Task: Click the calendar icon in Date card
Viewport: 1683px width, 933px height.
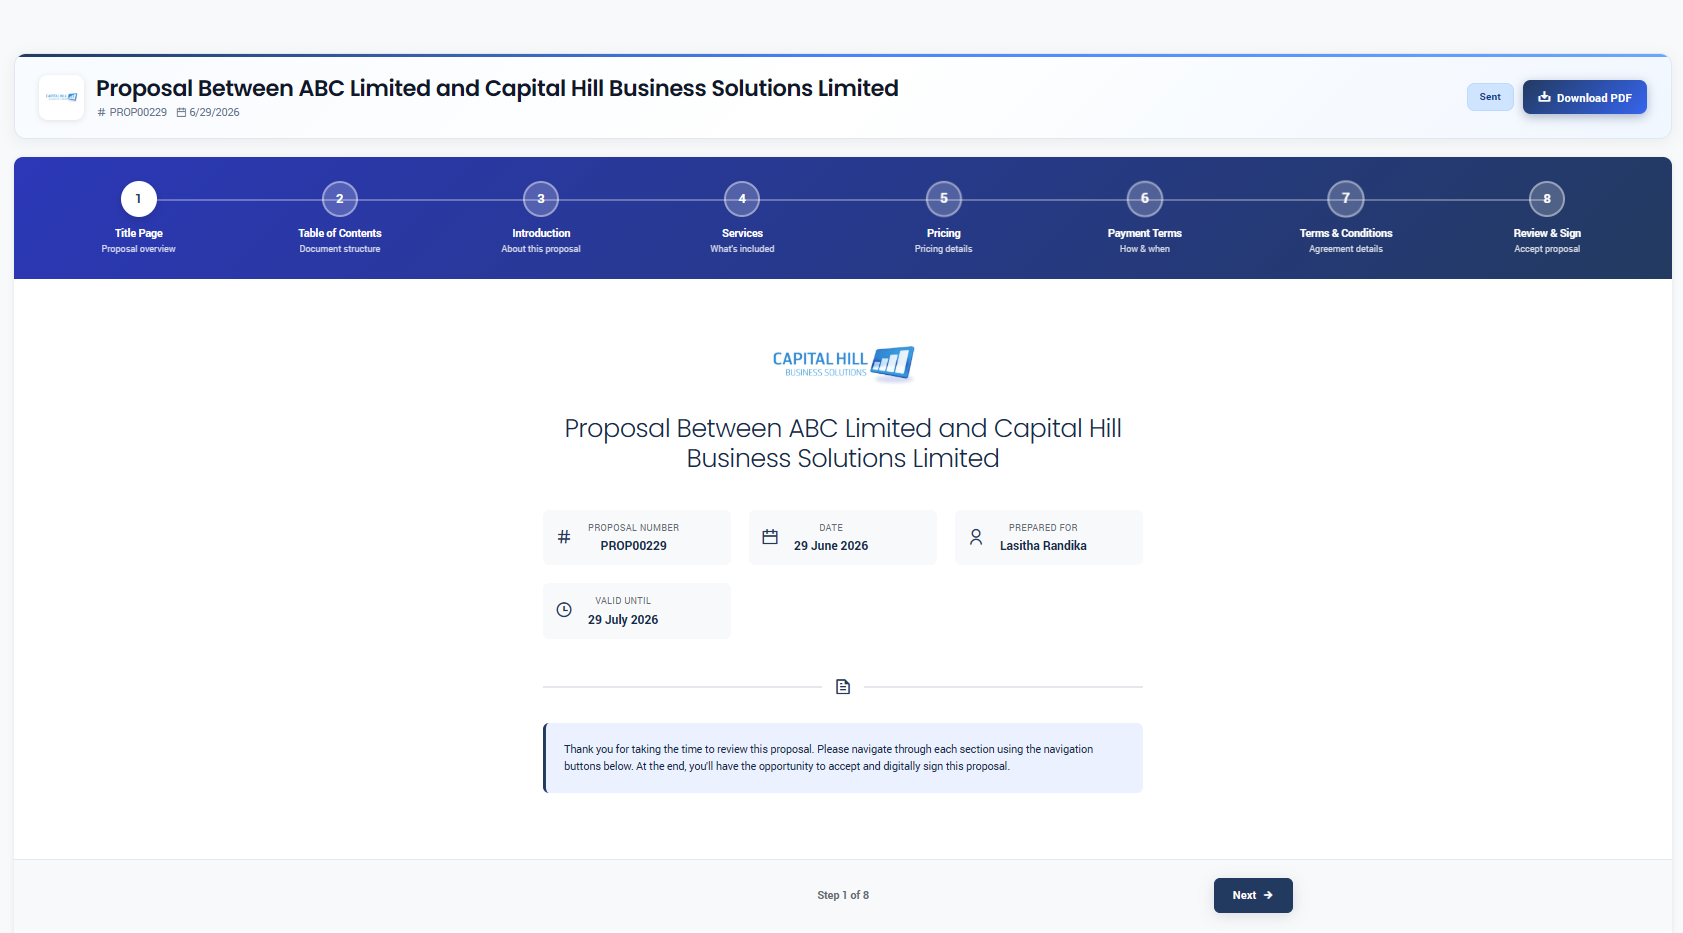Action: 770,537
